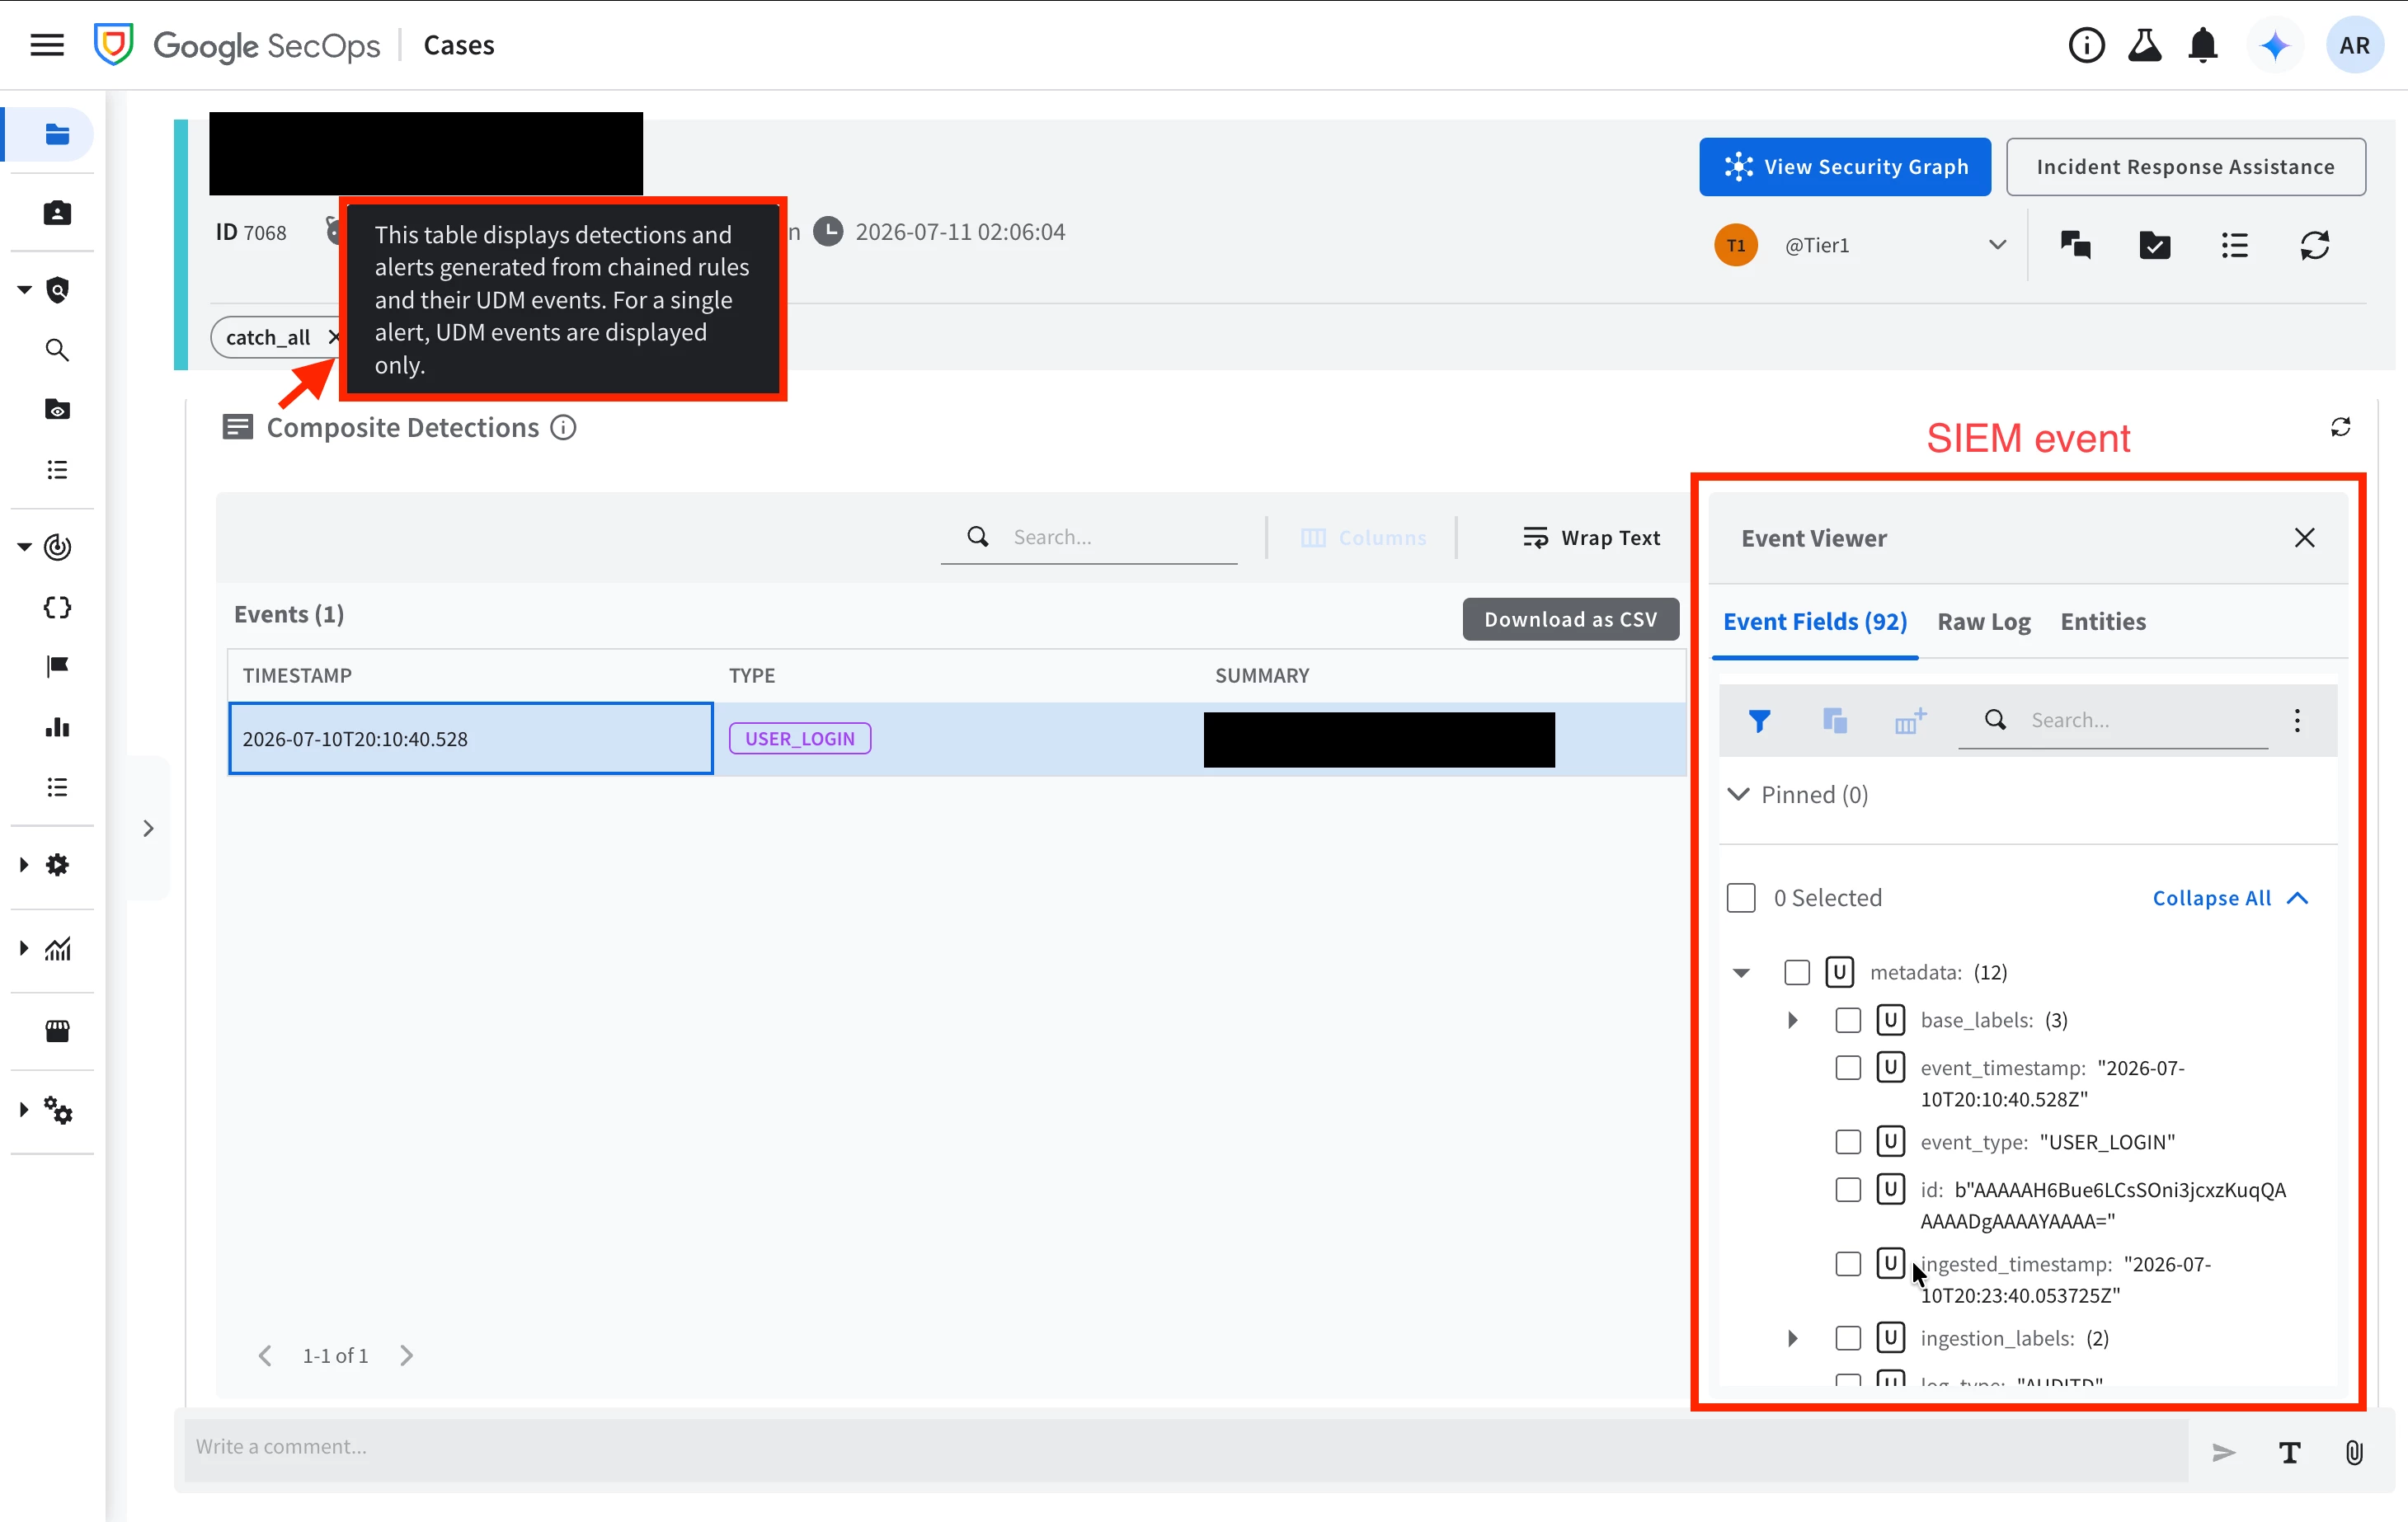This screenshot has height=1522, width=2408.
Task: Expand the ingestion_labels tree node
Action: click(x=1792, y=1338)
